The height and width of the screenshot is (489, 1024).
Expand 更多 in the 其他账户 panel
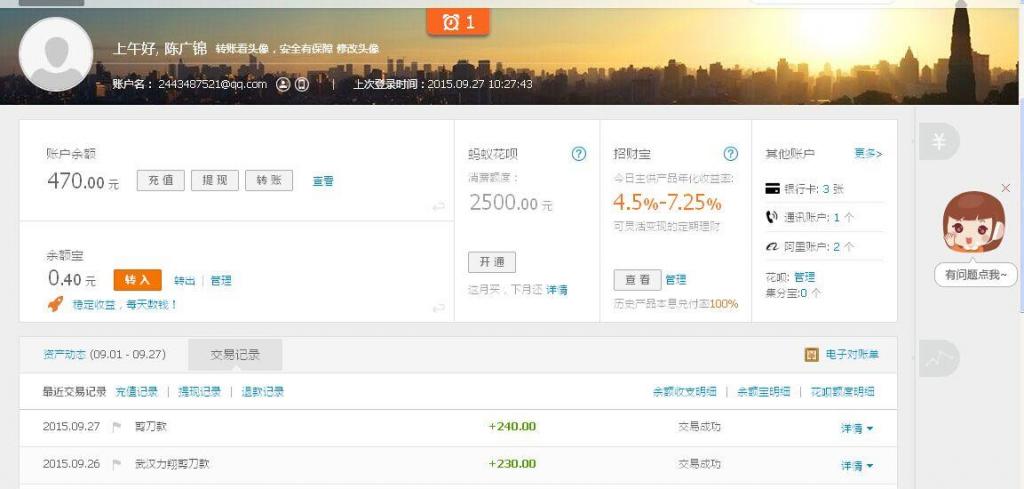[x=868, y=154]
